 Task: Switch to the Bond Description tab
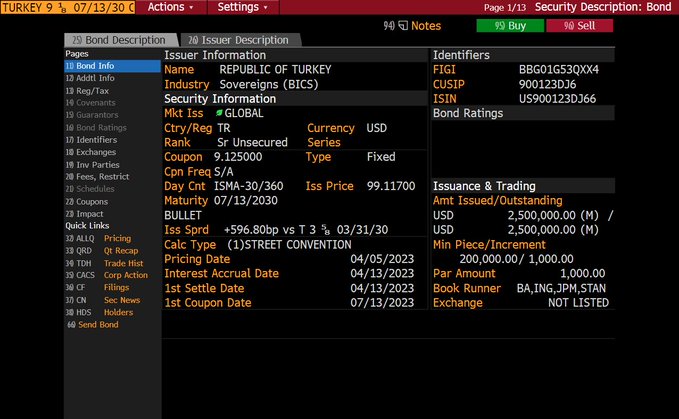pyautogui.click(x=120, y=40)
